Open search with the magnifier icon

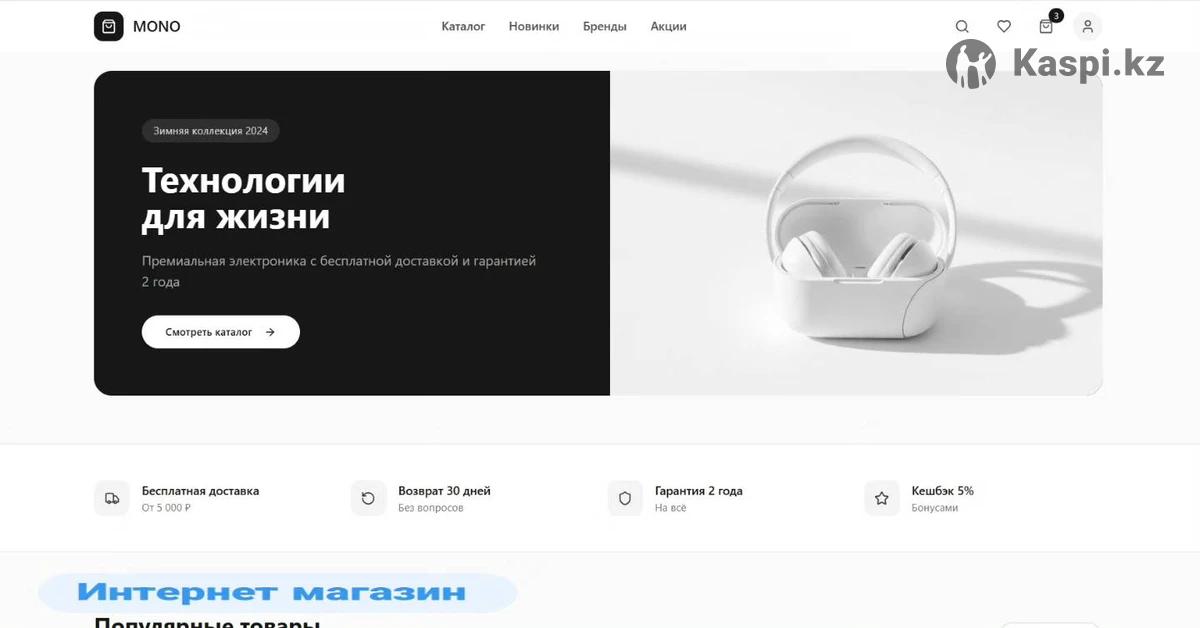click(962, 27)
